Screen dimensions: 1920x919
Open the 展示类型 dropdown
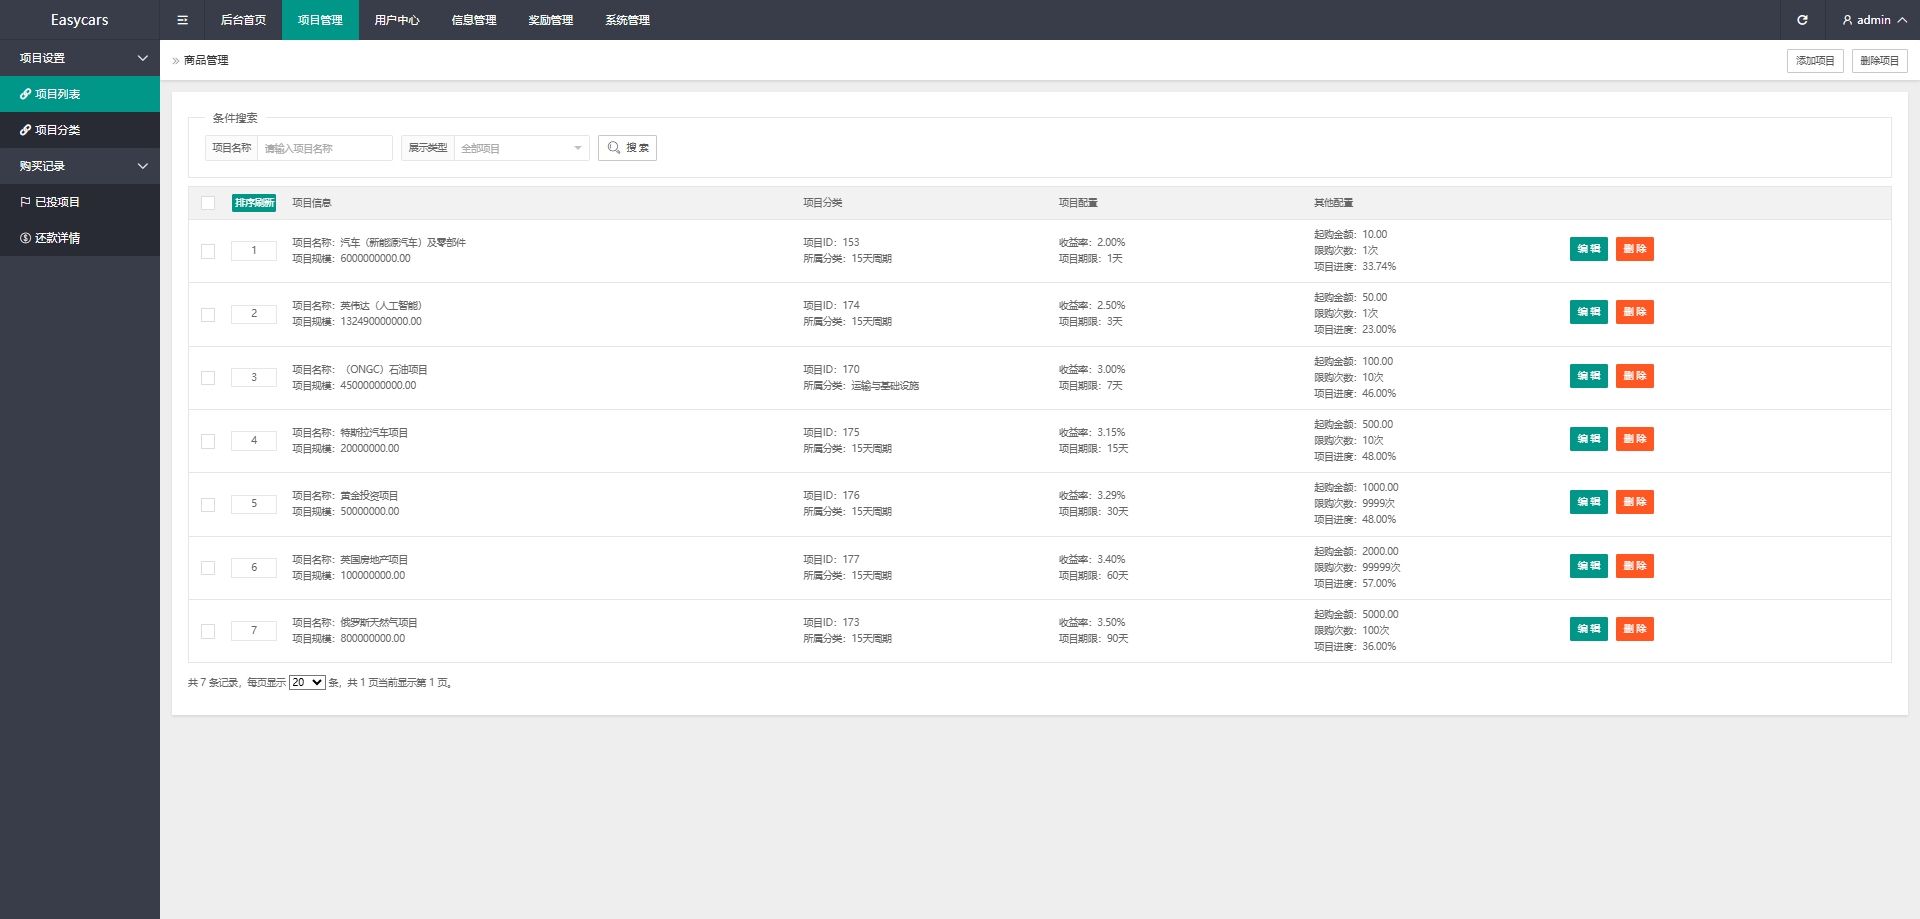click(x=521, y=148)
